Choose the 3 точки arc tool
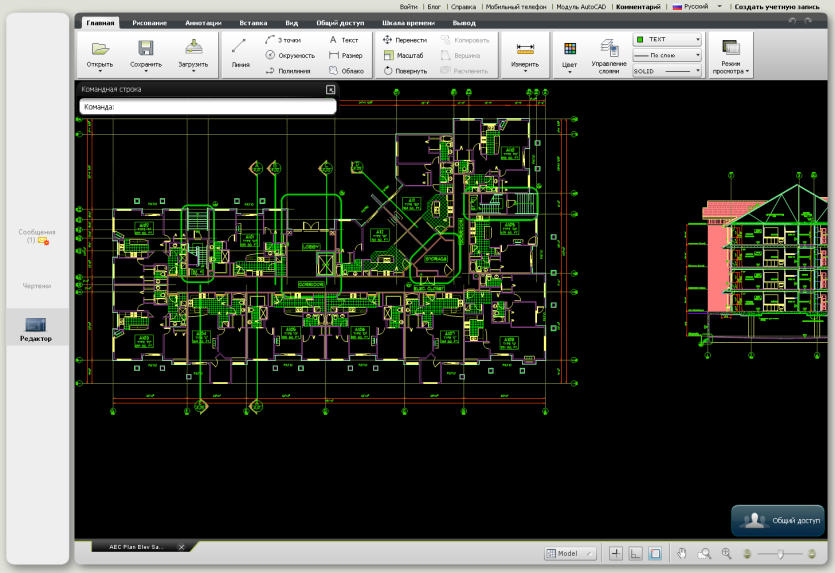The height and width of the screenshot is (573, 835). (283, 40)
